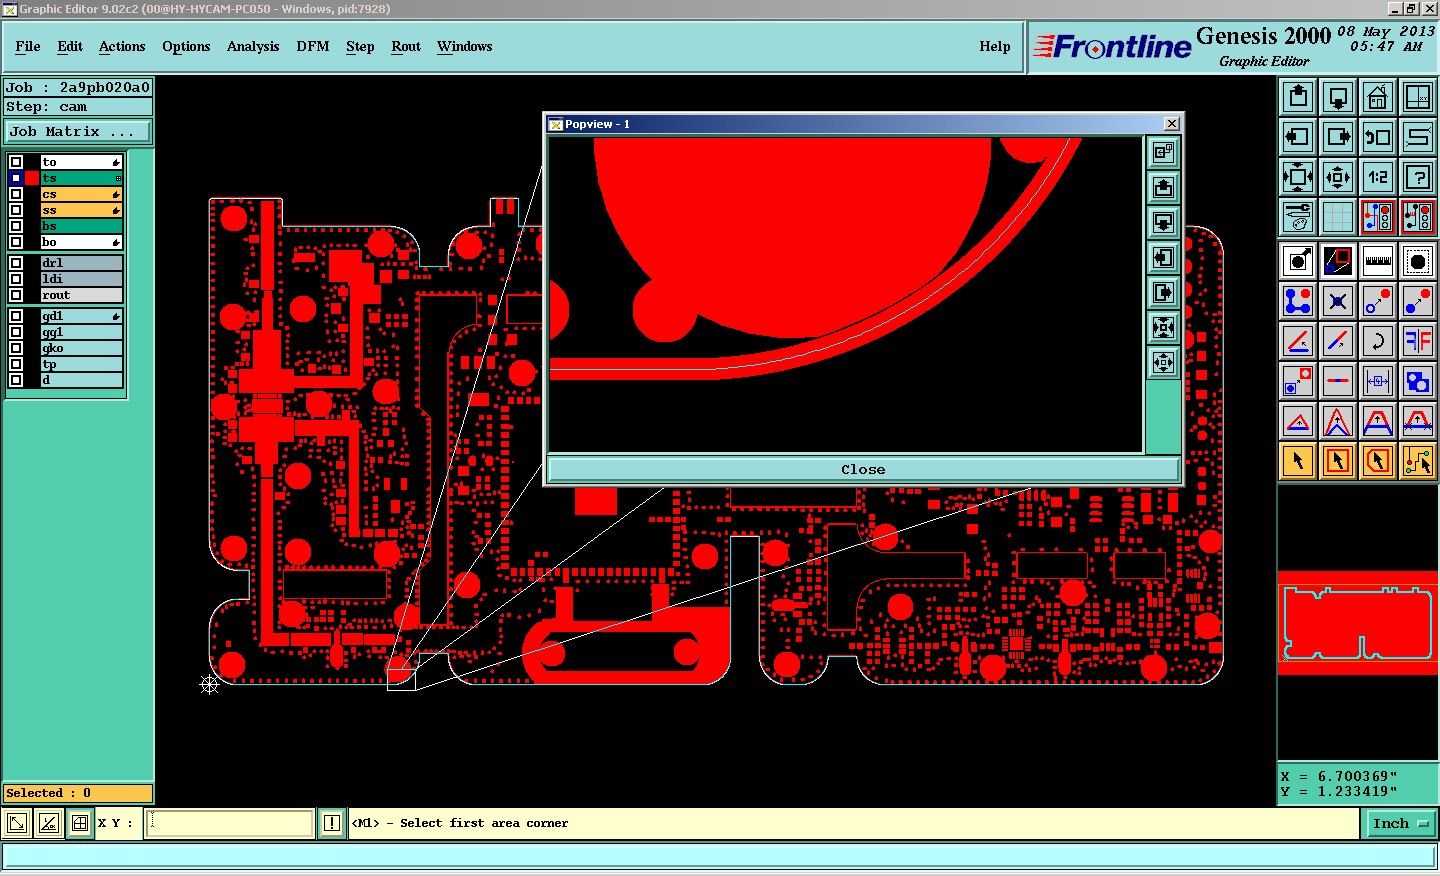Image resolution: width=1440 pixels, height=876 pixels.
Task: Click the 'cs' layer name row
Action: tap(81, 194)
